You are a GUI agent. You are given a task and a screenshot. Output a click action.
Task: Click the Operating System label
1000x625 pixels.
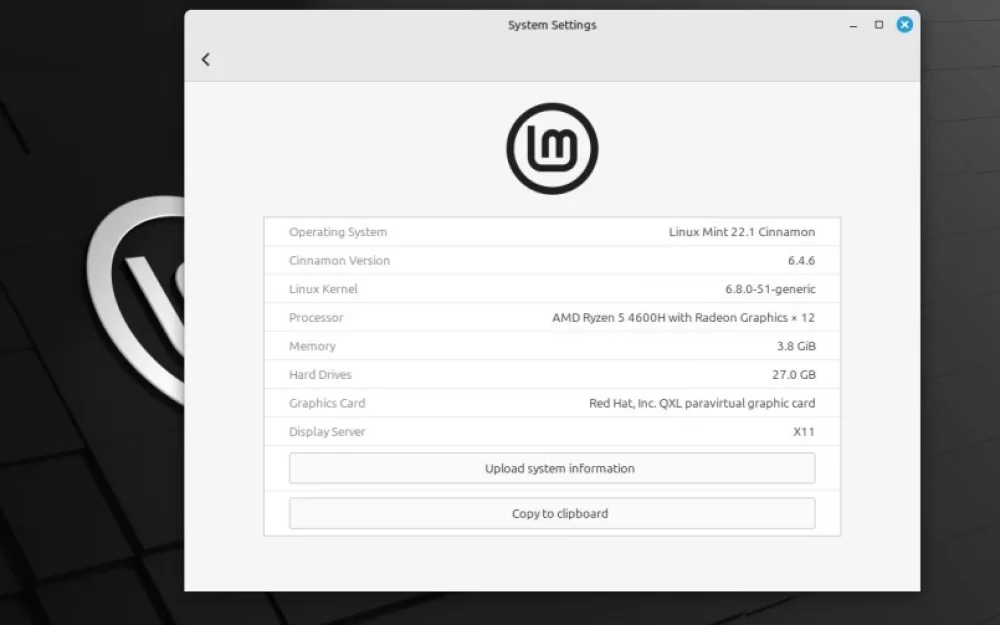pos(338,232)
